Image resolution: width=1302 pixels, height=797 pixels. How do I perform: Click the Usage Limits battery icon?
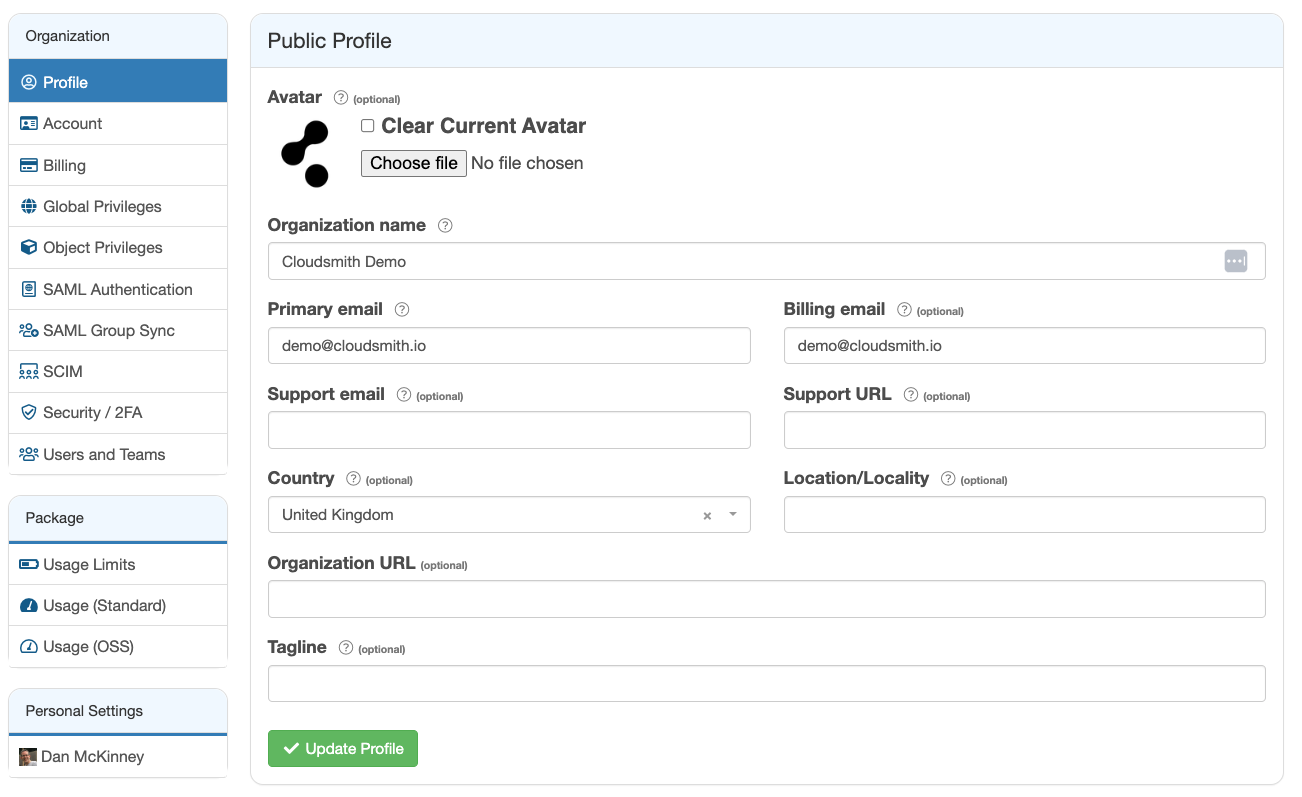pyautogui.click(x=28, y=565)
